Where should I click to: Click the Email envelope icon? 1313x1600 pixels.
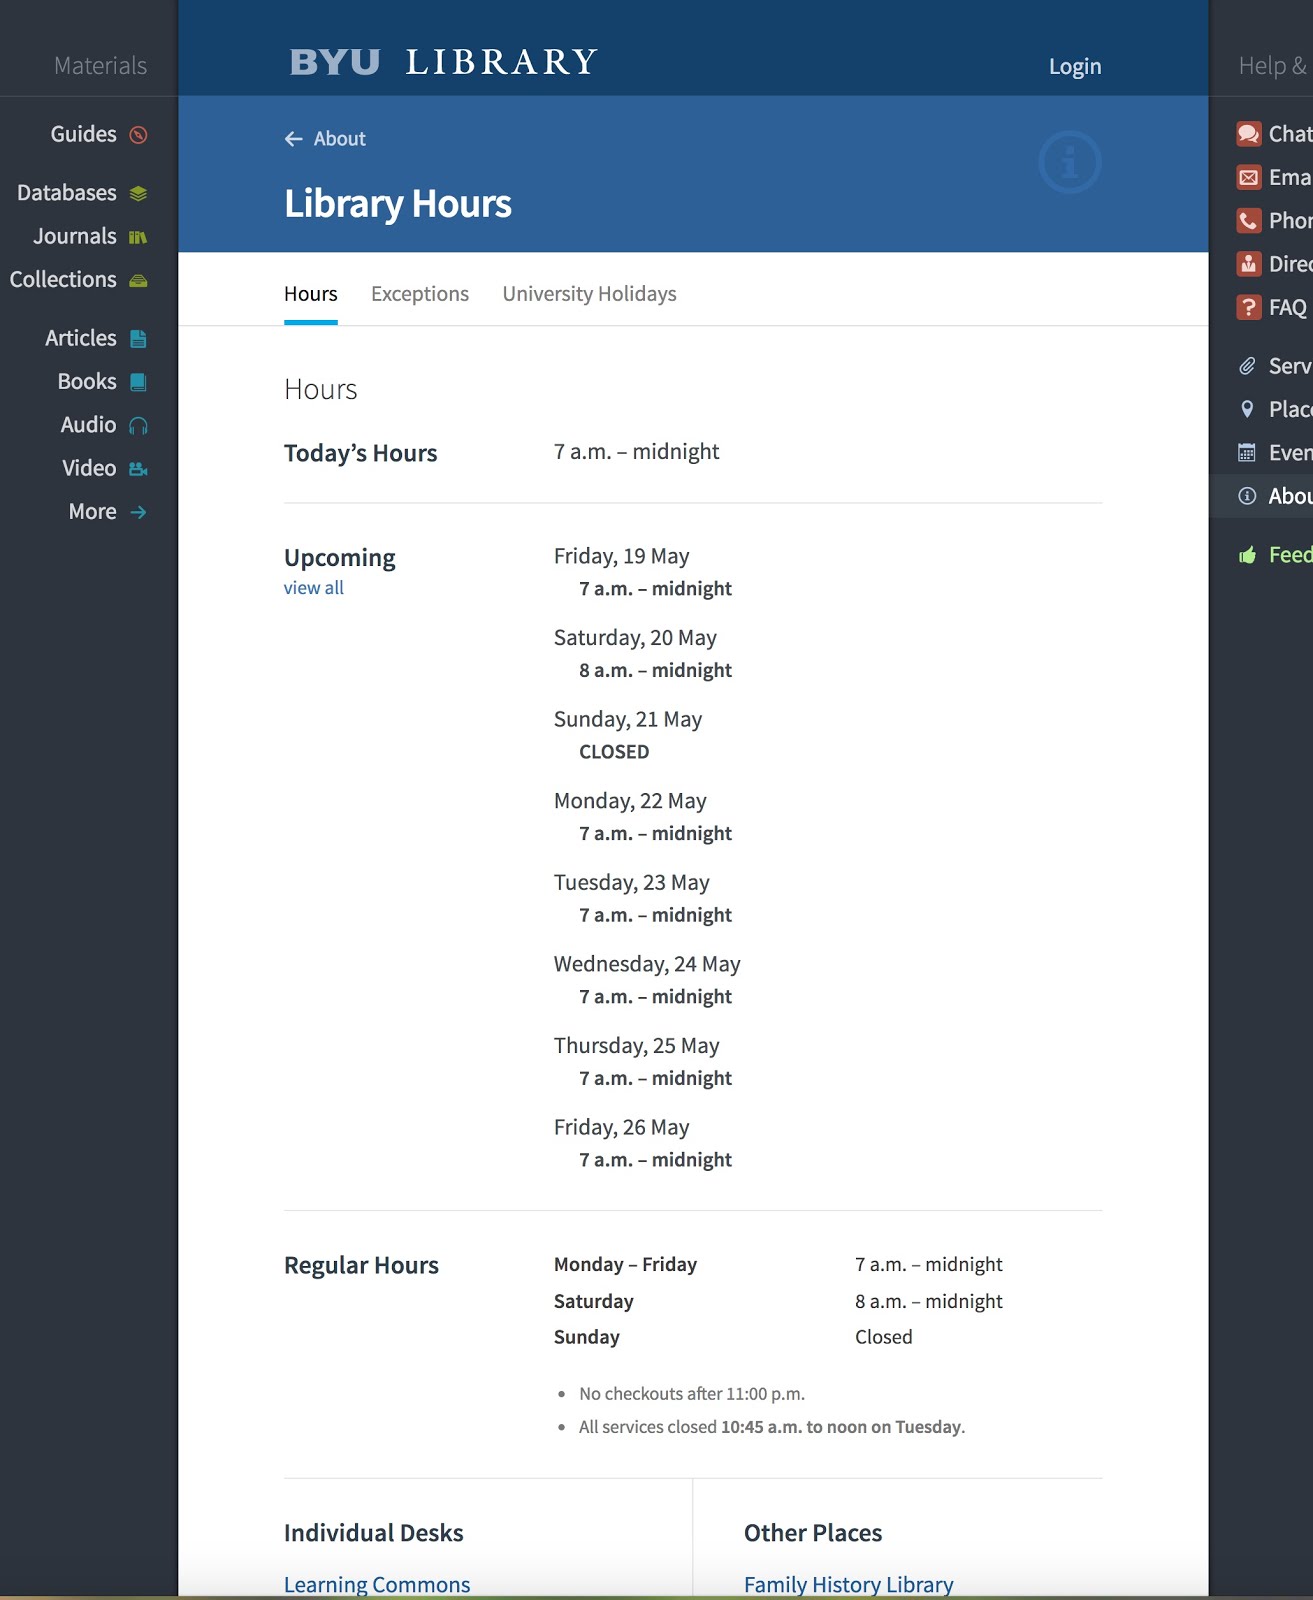[x=1248, y=178]
